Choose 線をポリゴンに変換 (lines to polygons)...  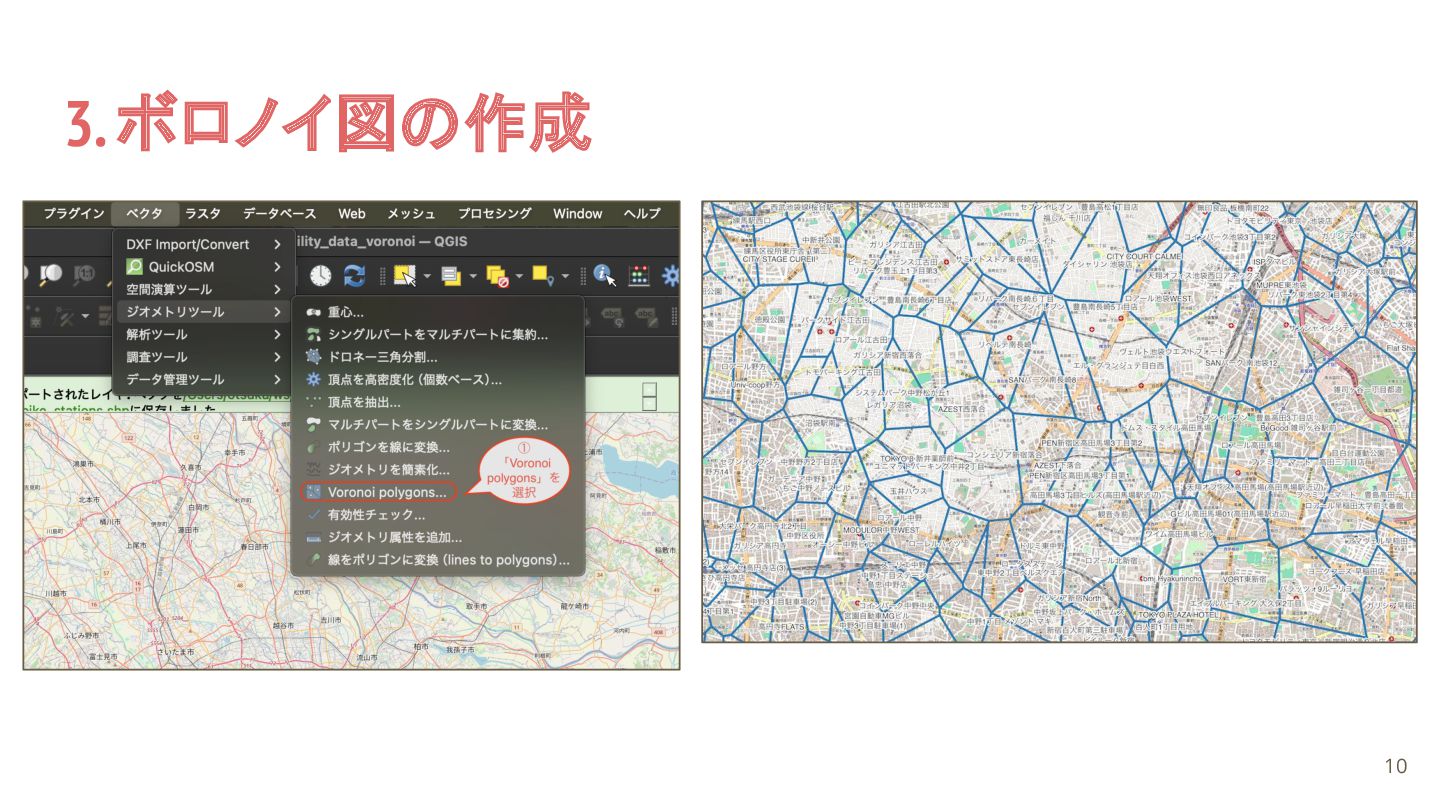click(x=436, y=560)
